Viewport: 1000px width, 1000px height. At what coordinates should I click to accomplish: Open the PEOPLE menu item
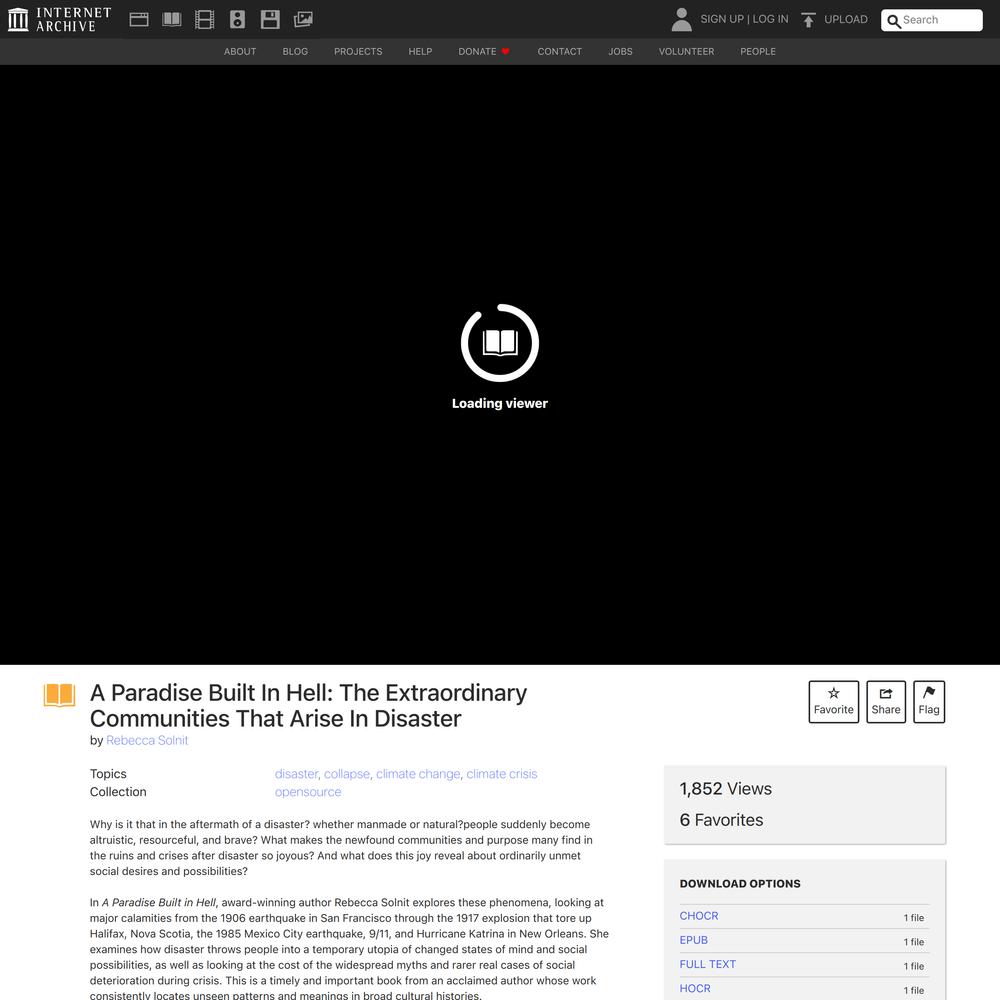758,52
